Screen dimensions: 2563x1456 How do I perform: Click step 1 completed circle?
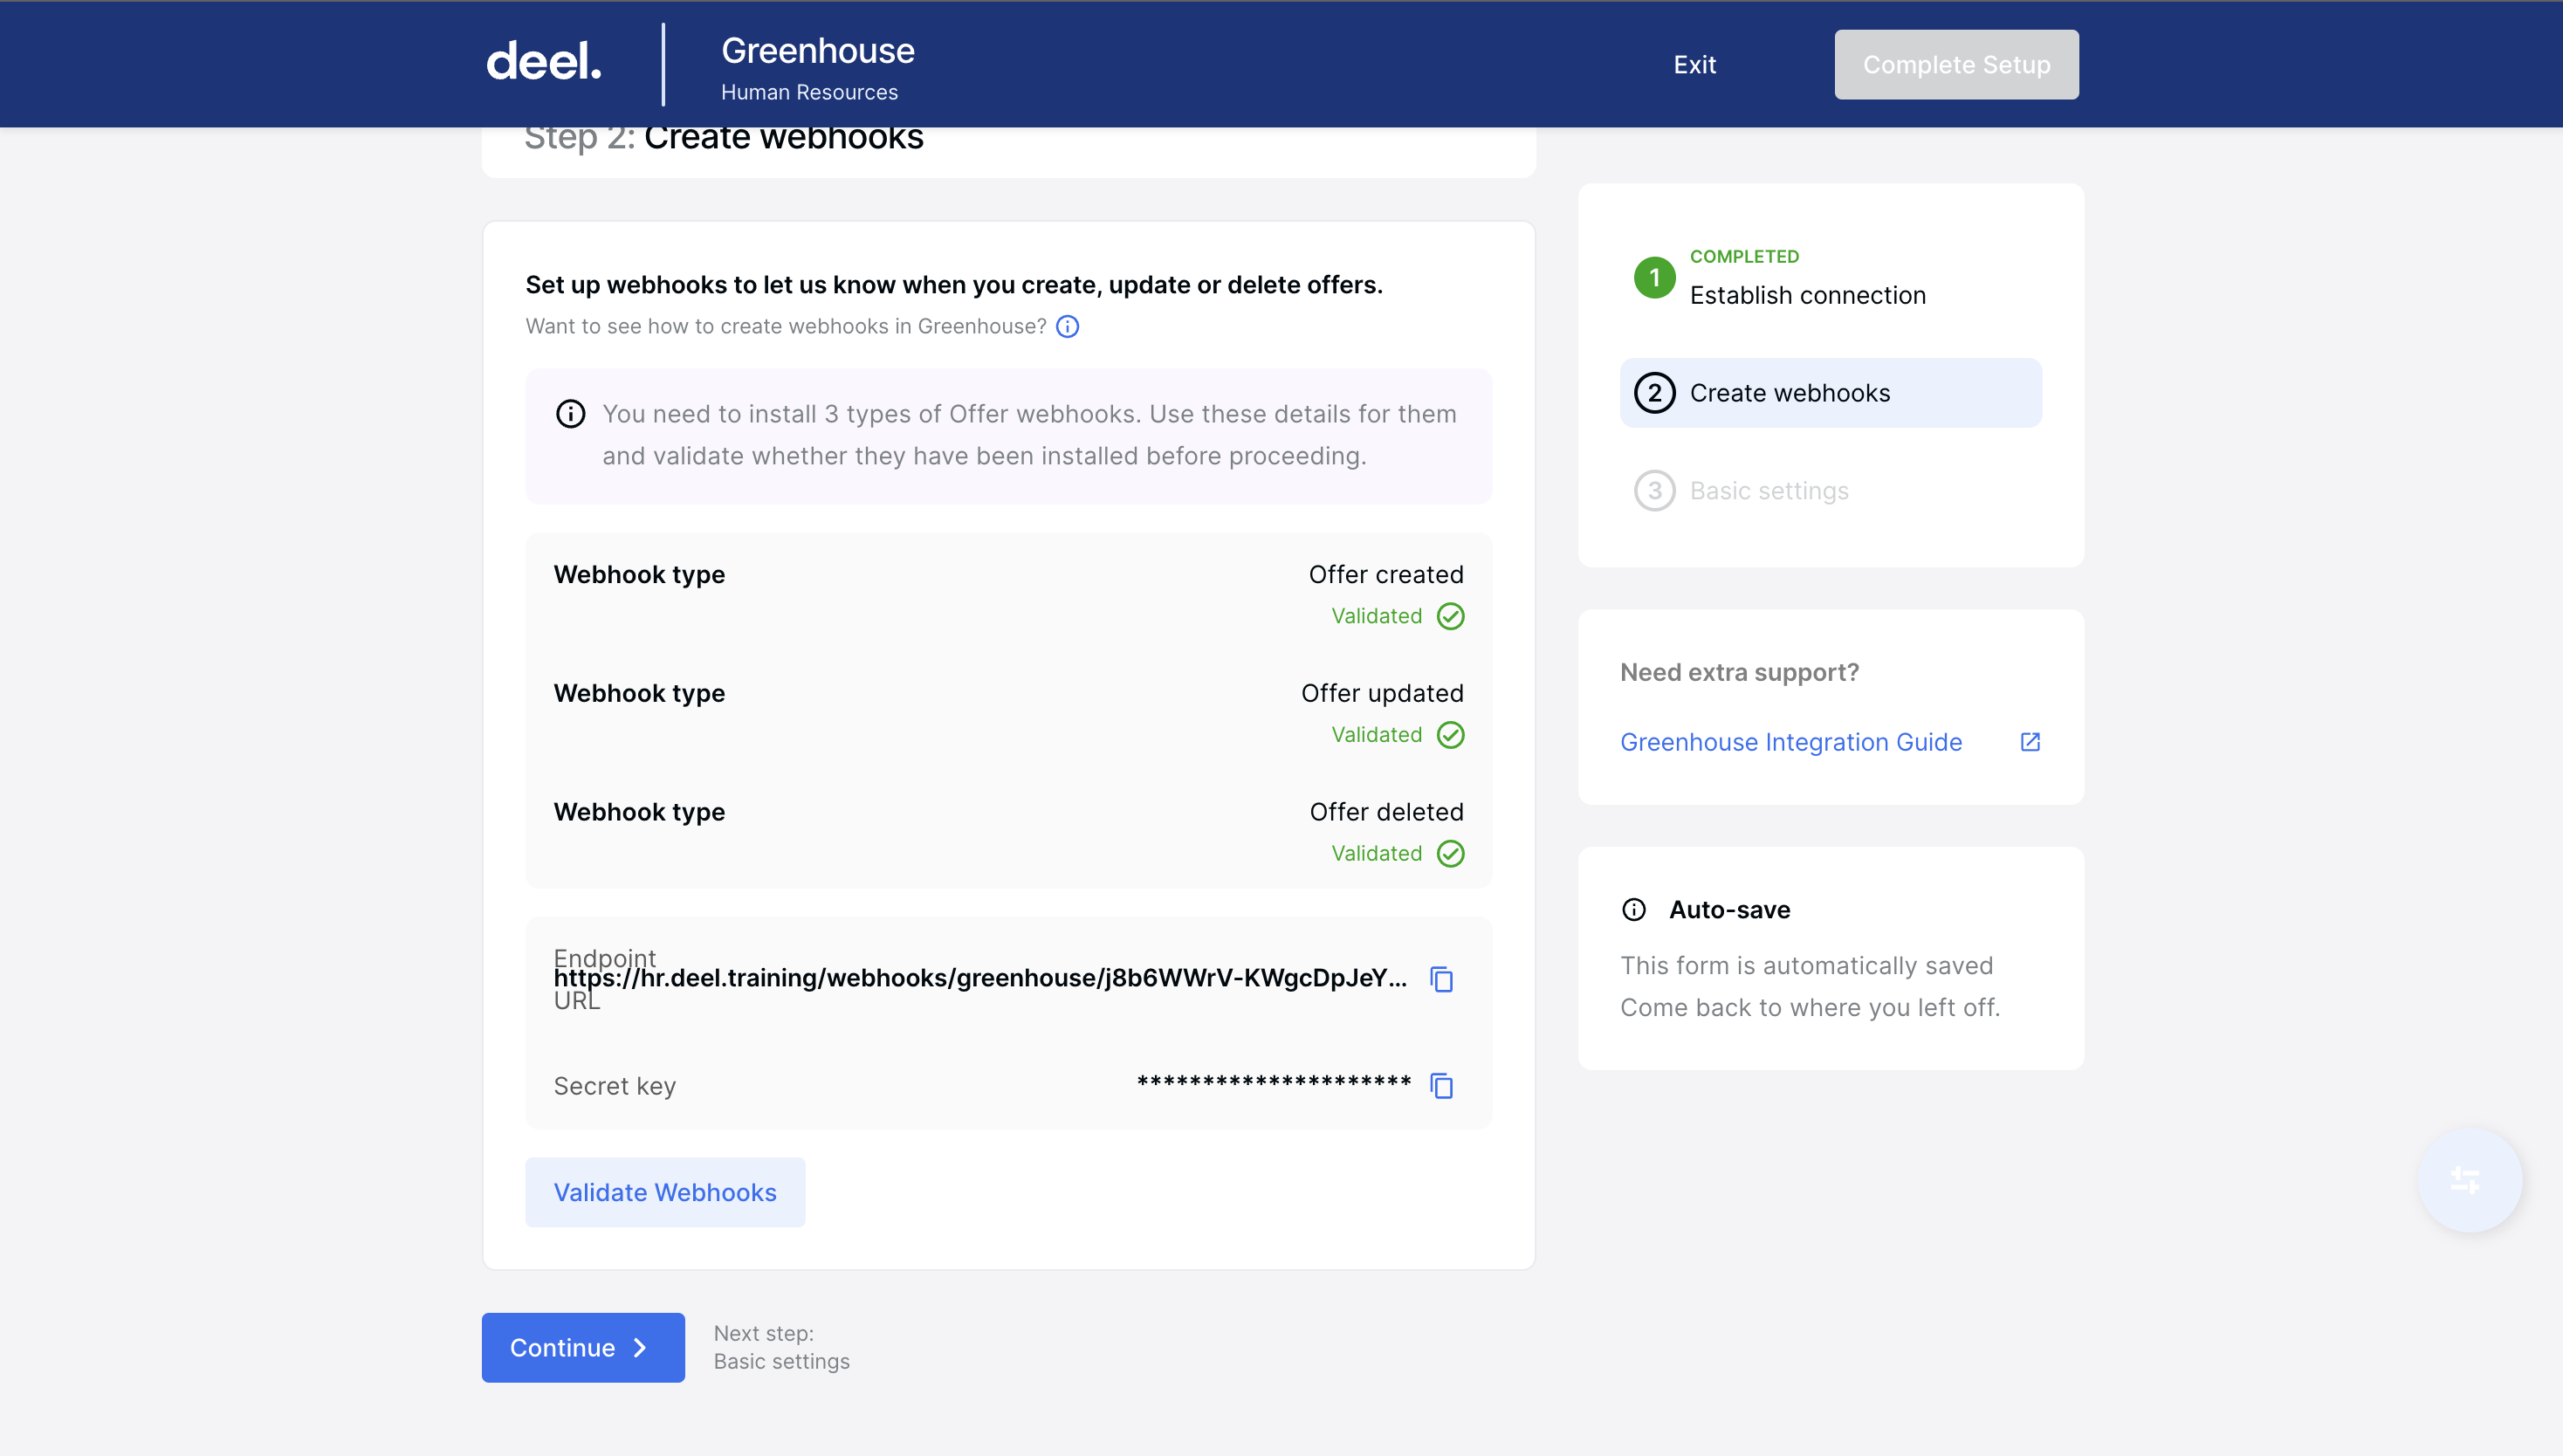click(1654, 277)
